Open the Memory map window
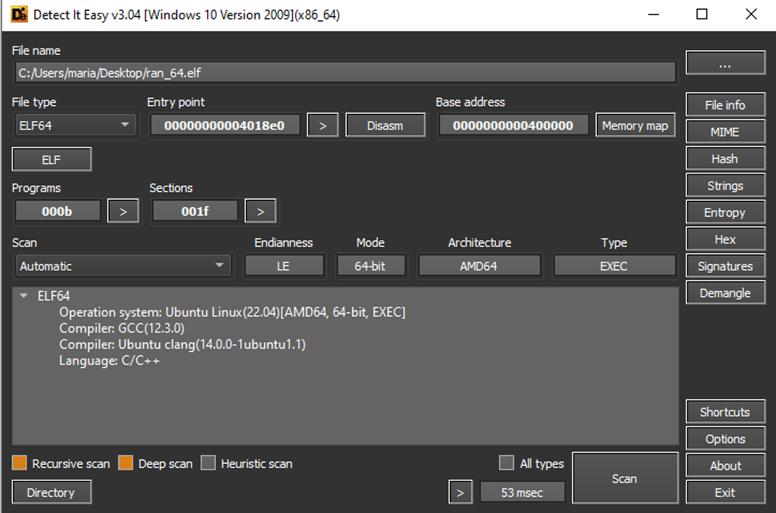Image resolution: width=776 pixels, height=513 pixels. pyautogui.click(x=635, y=125)
